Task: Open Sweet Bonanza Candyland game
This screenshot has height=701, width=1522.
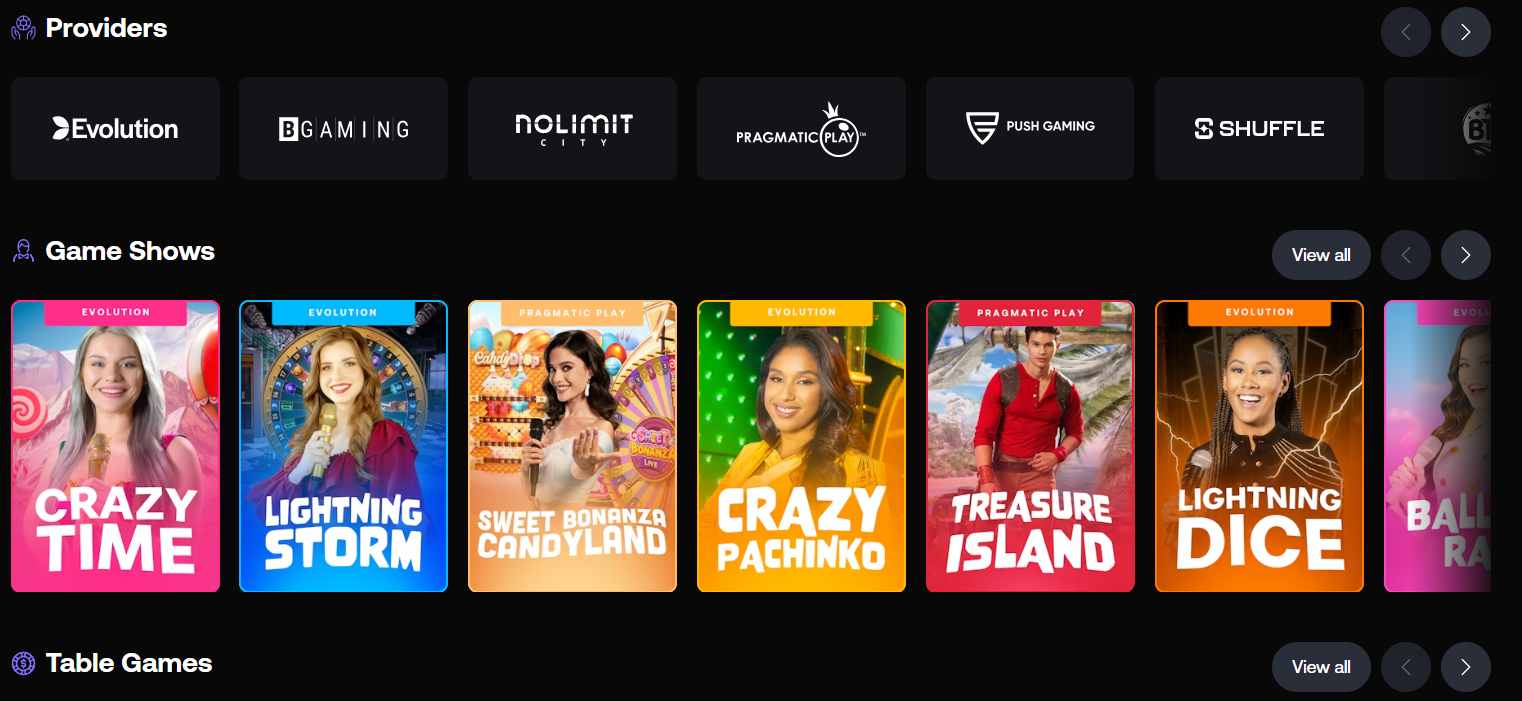Action: (572, 446)
